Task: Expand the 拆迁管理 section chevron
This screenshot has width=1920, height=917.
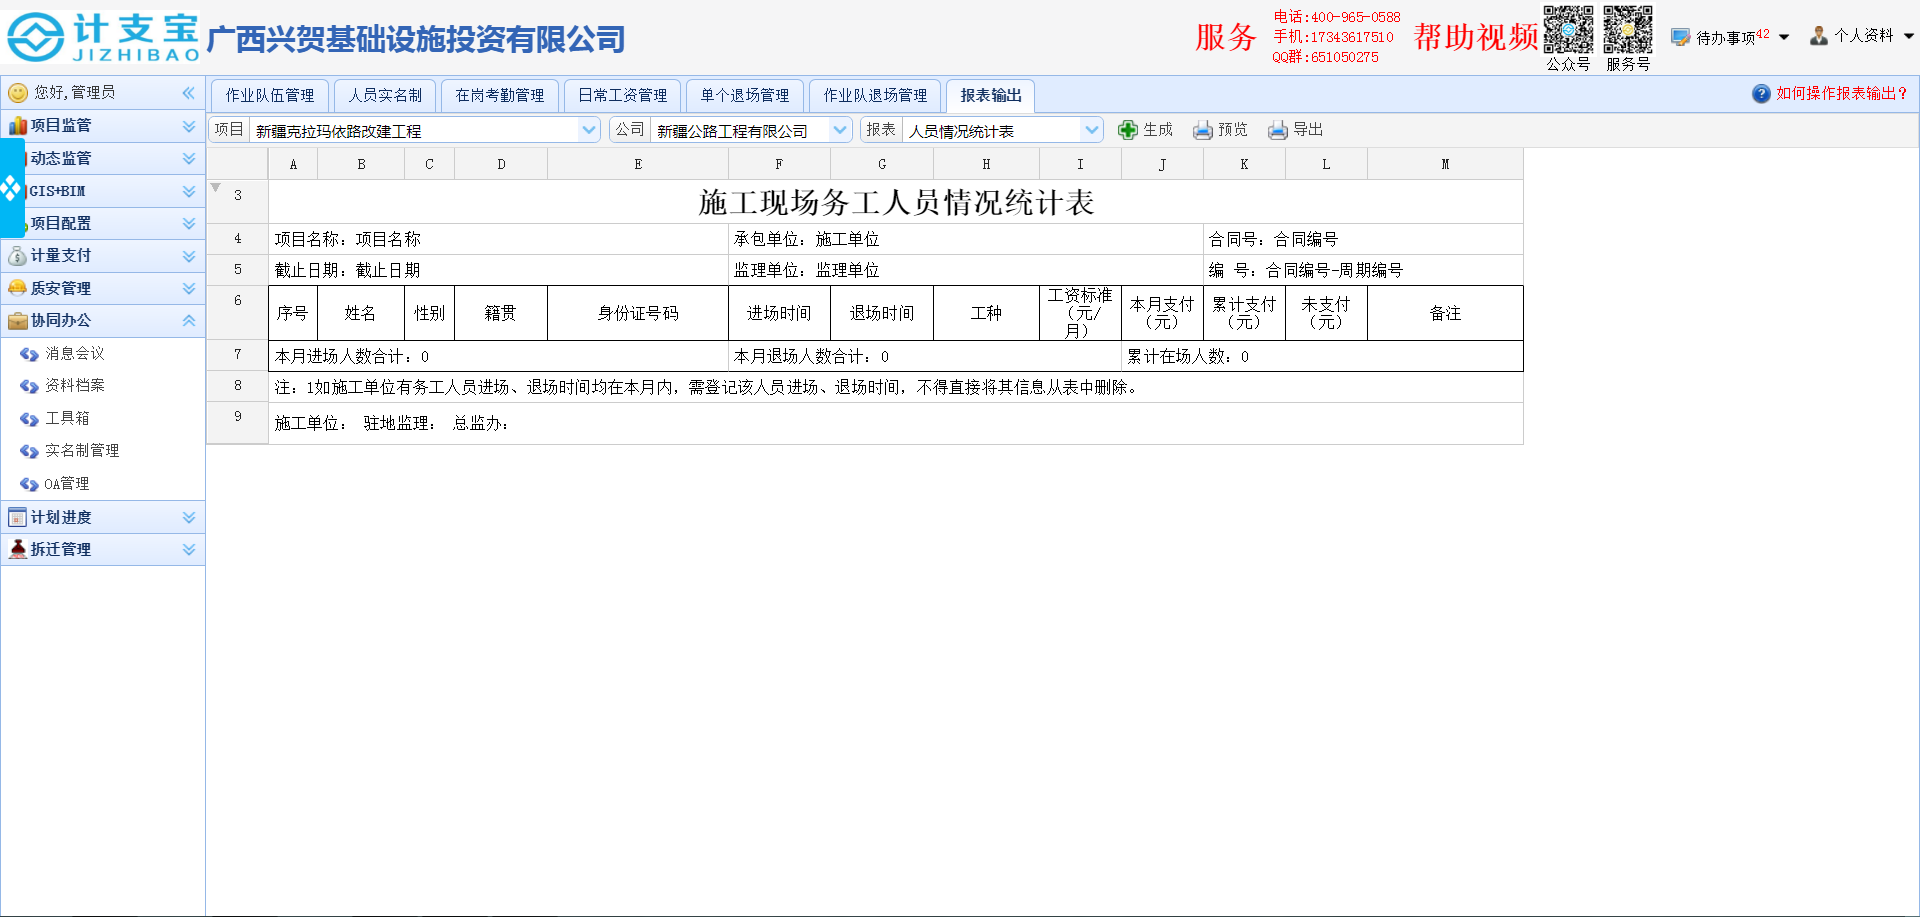Action: (x=189, y=550)
